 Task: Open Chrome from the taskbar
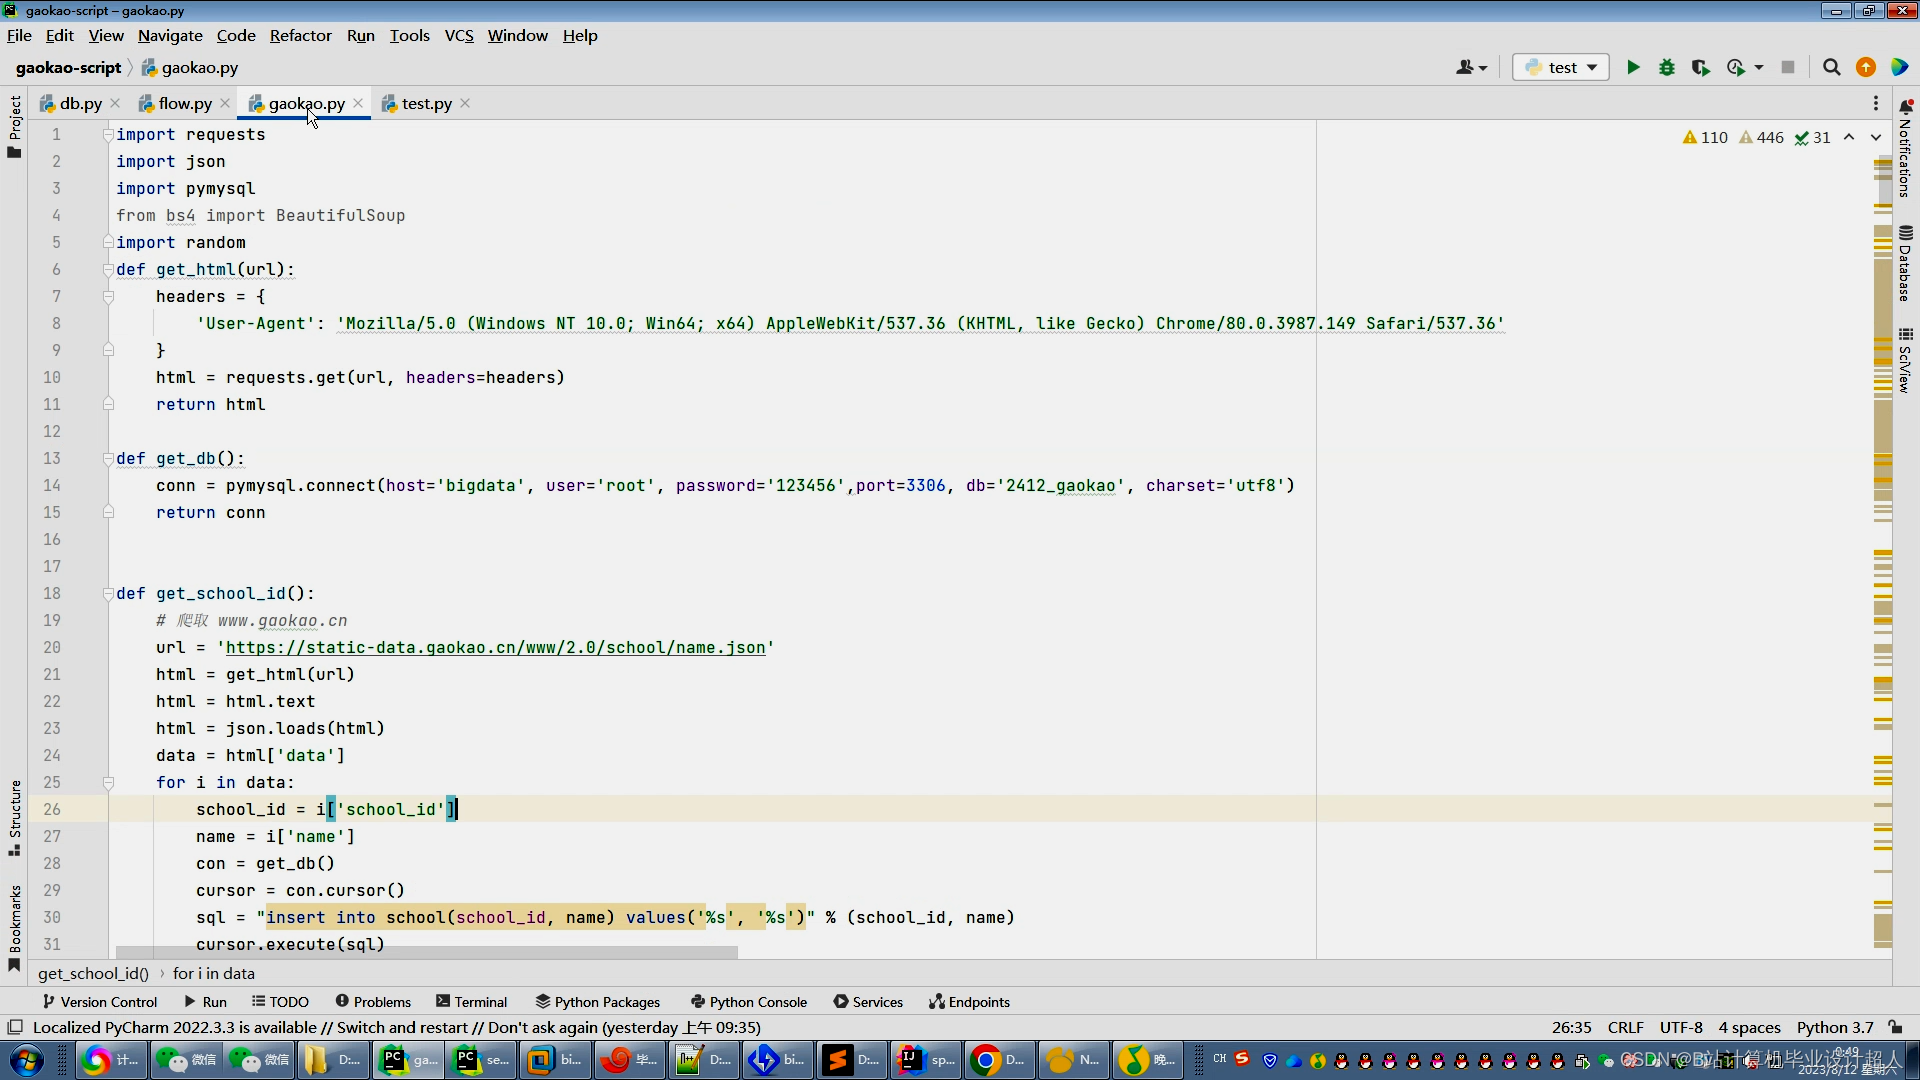(x=999, y=1060)
